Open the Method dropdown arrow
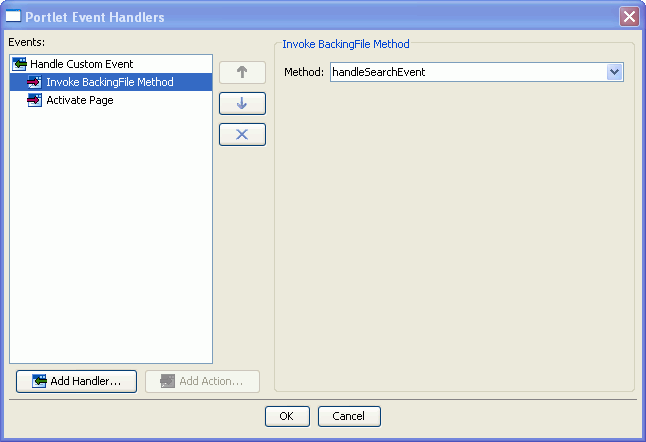 click(615, 72)
